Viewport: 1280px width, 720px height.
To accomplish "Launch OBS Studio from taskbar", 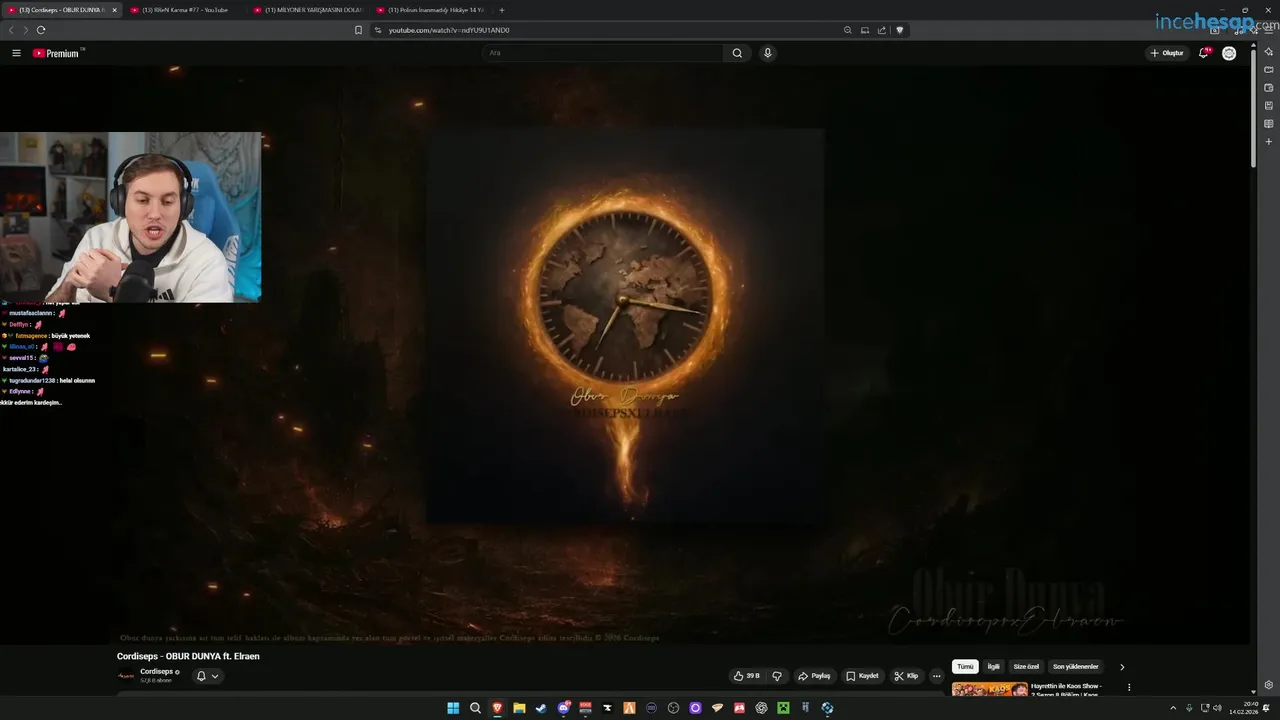I will click(x=673, y=708).
